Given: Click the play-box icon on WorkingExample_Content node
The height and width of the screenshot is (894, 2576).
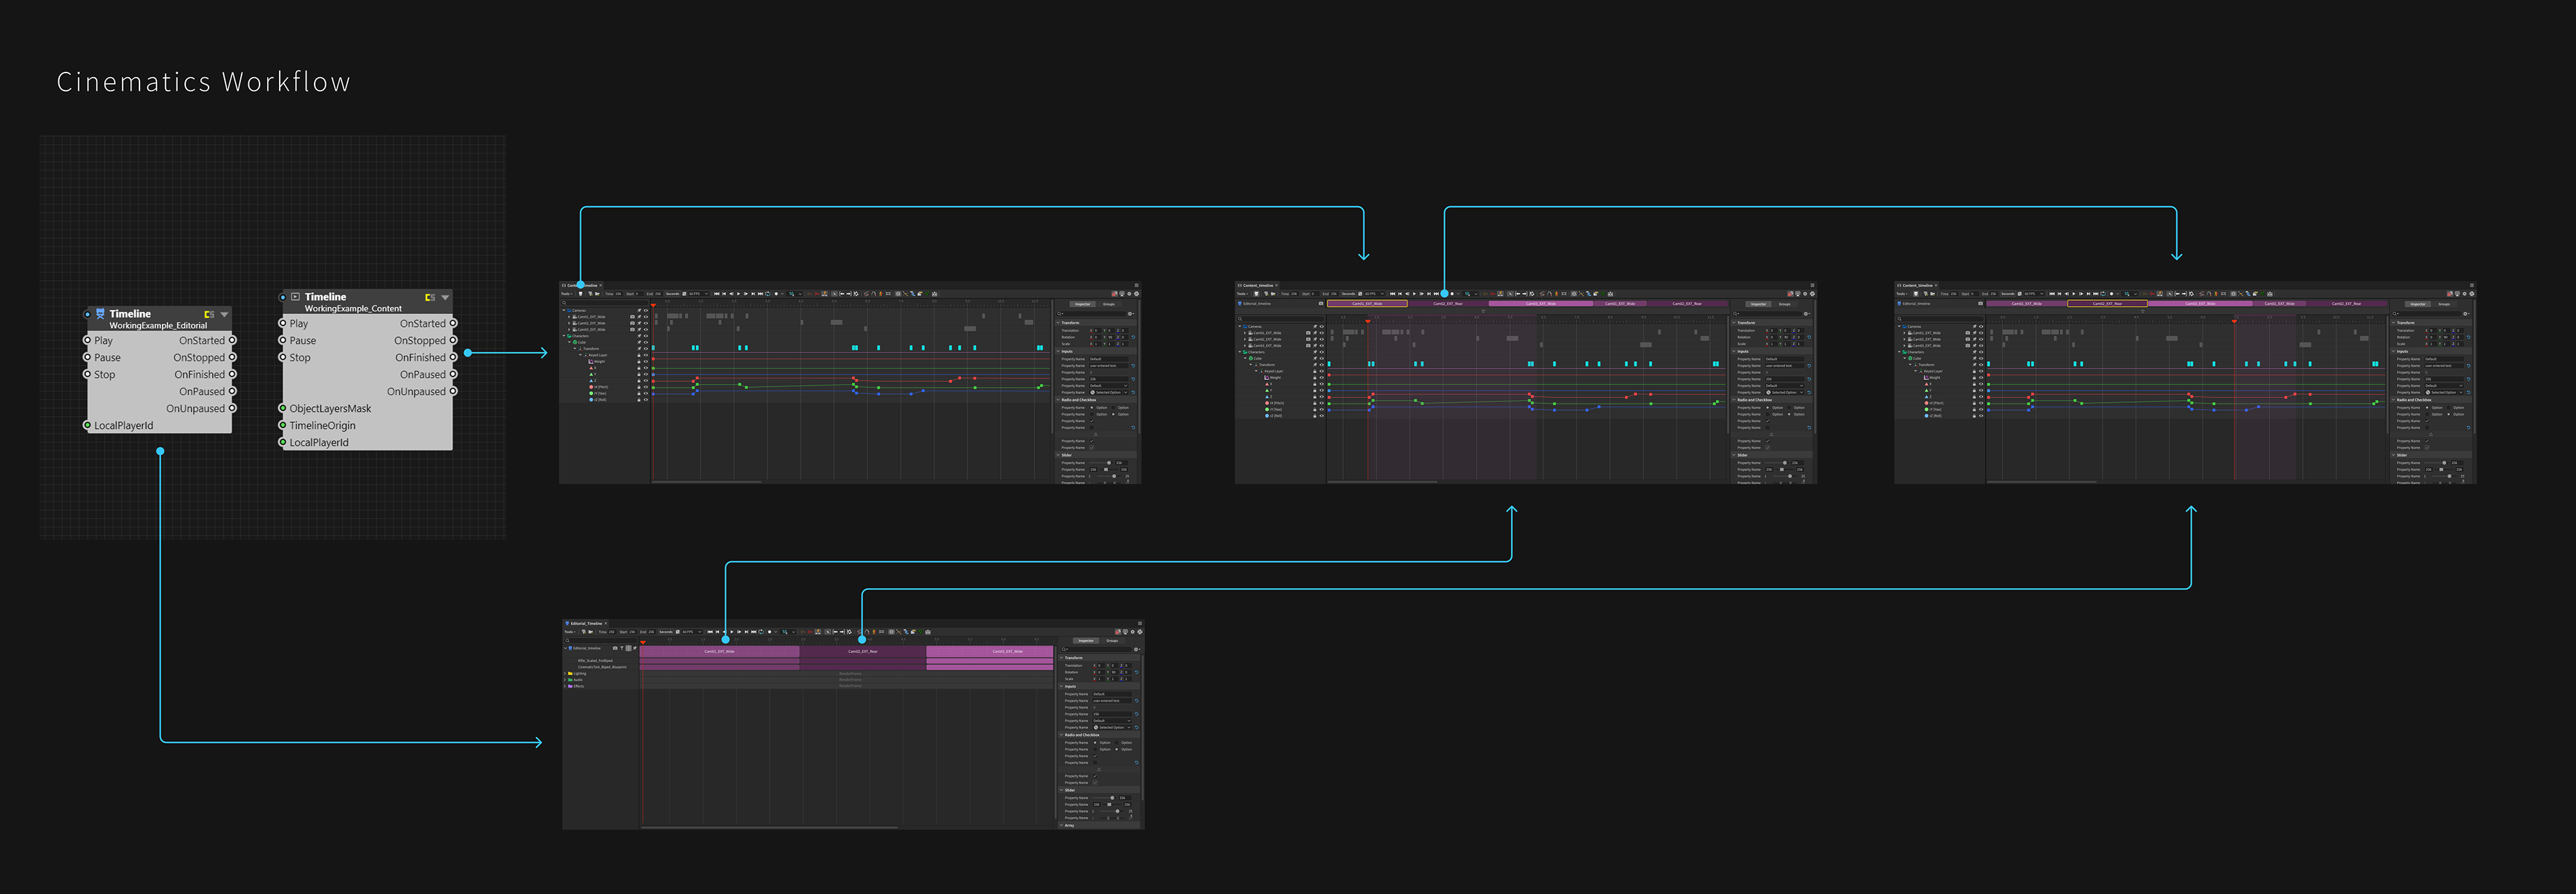Looking at the screenshot, I should 296,297.
